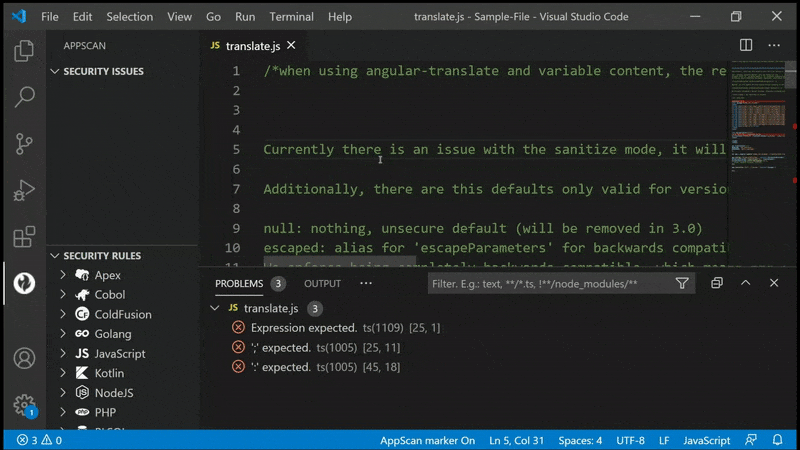
Task: Maximize the panel with the up chevron
Action: pyautogui.click(x=745, y=284)
